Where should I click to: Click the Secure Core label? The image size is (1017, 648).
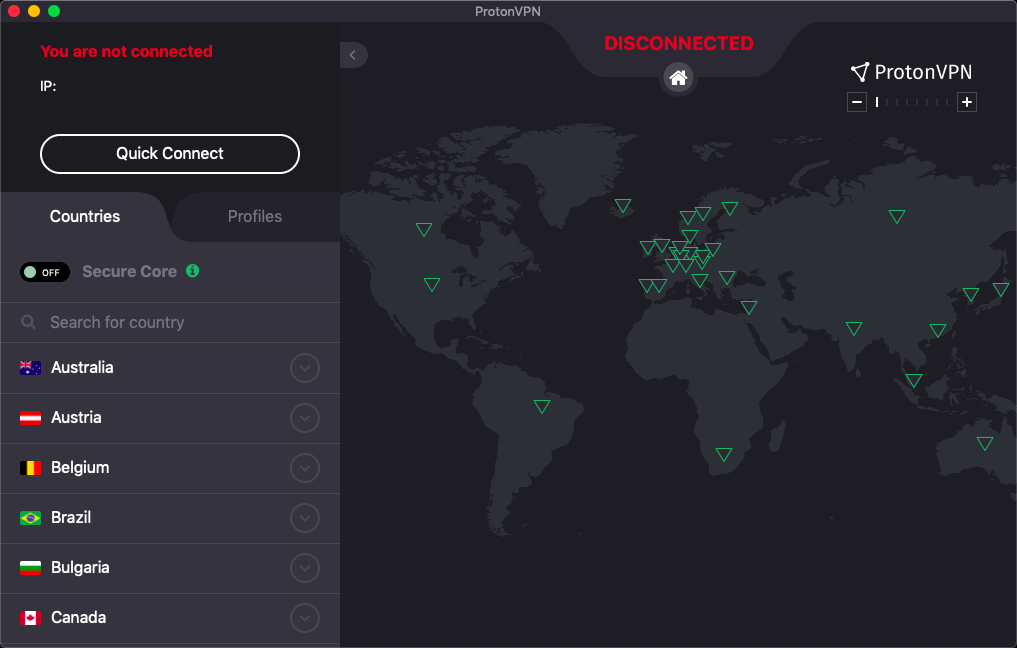coord(130,272)
